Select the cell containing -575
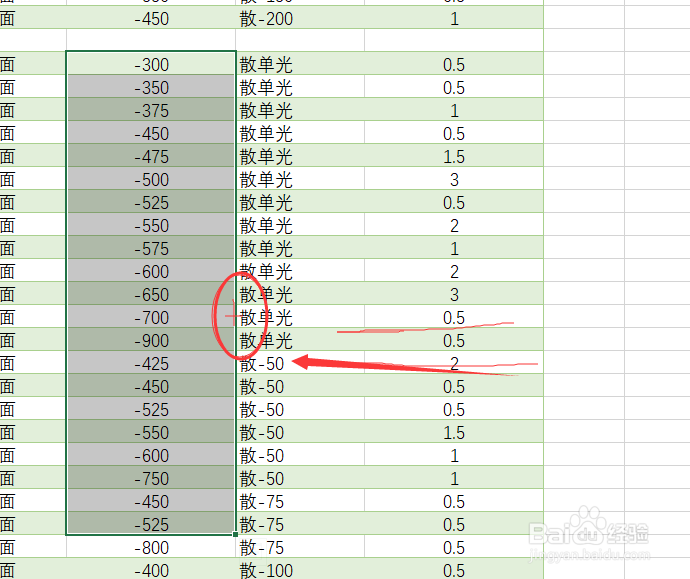690x579 pixels. click(x=151, y=248)
